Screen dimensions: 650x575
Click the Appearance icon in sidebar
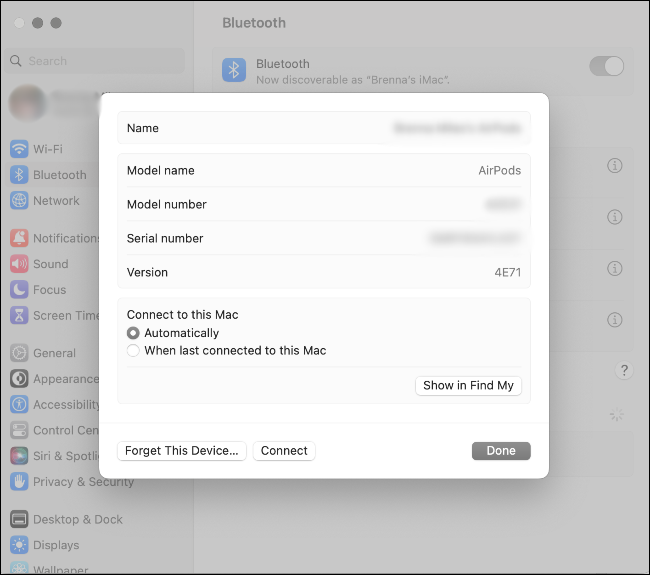tap(19, 378)
